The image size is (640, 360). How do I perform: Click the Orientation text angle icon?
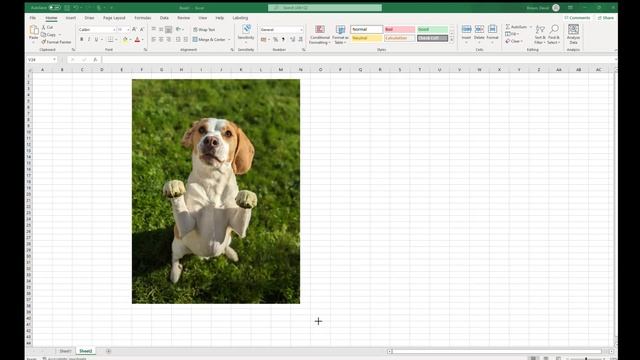click(x=178, y=29)
